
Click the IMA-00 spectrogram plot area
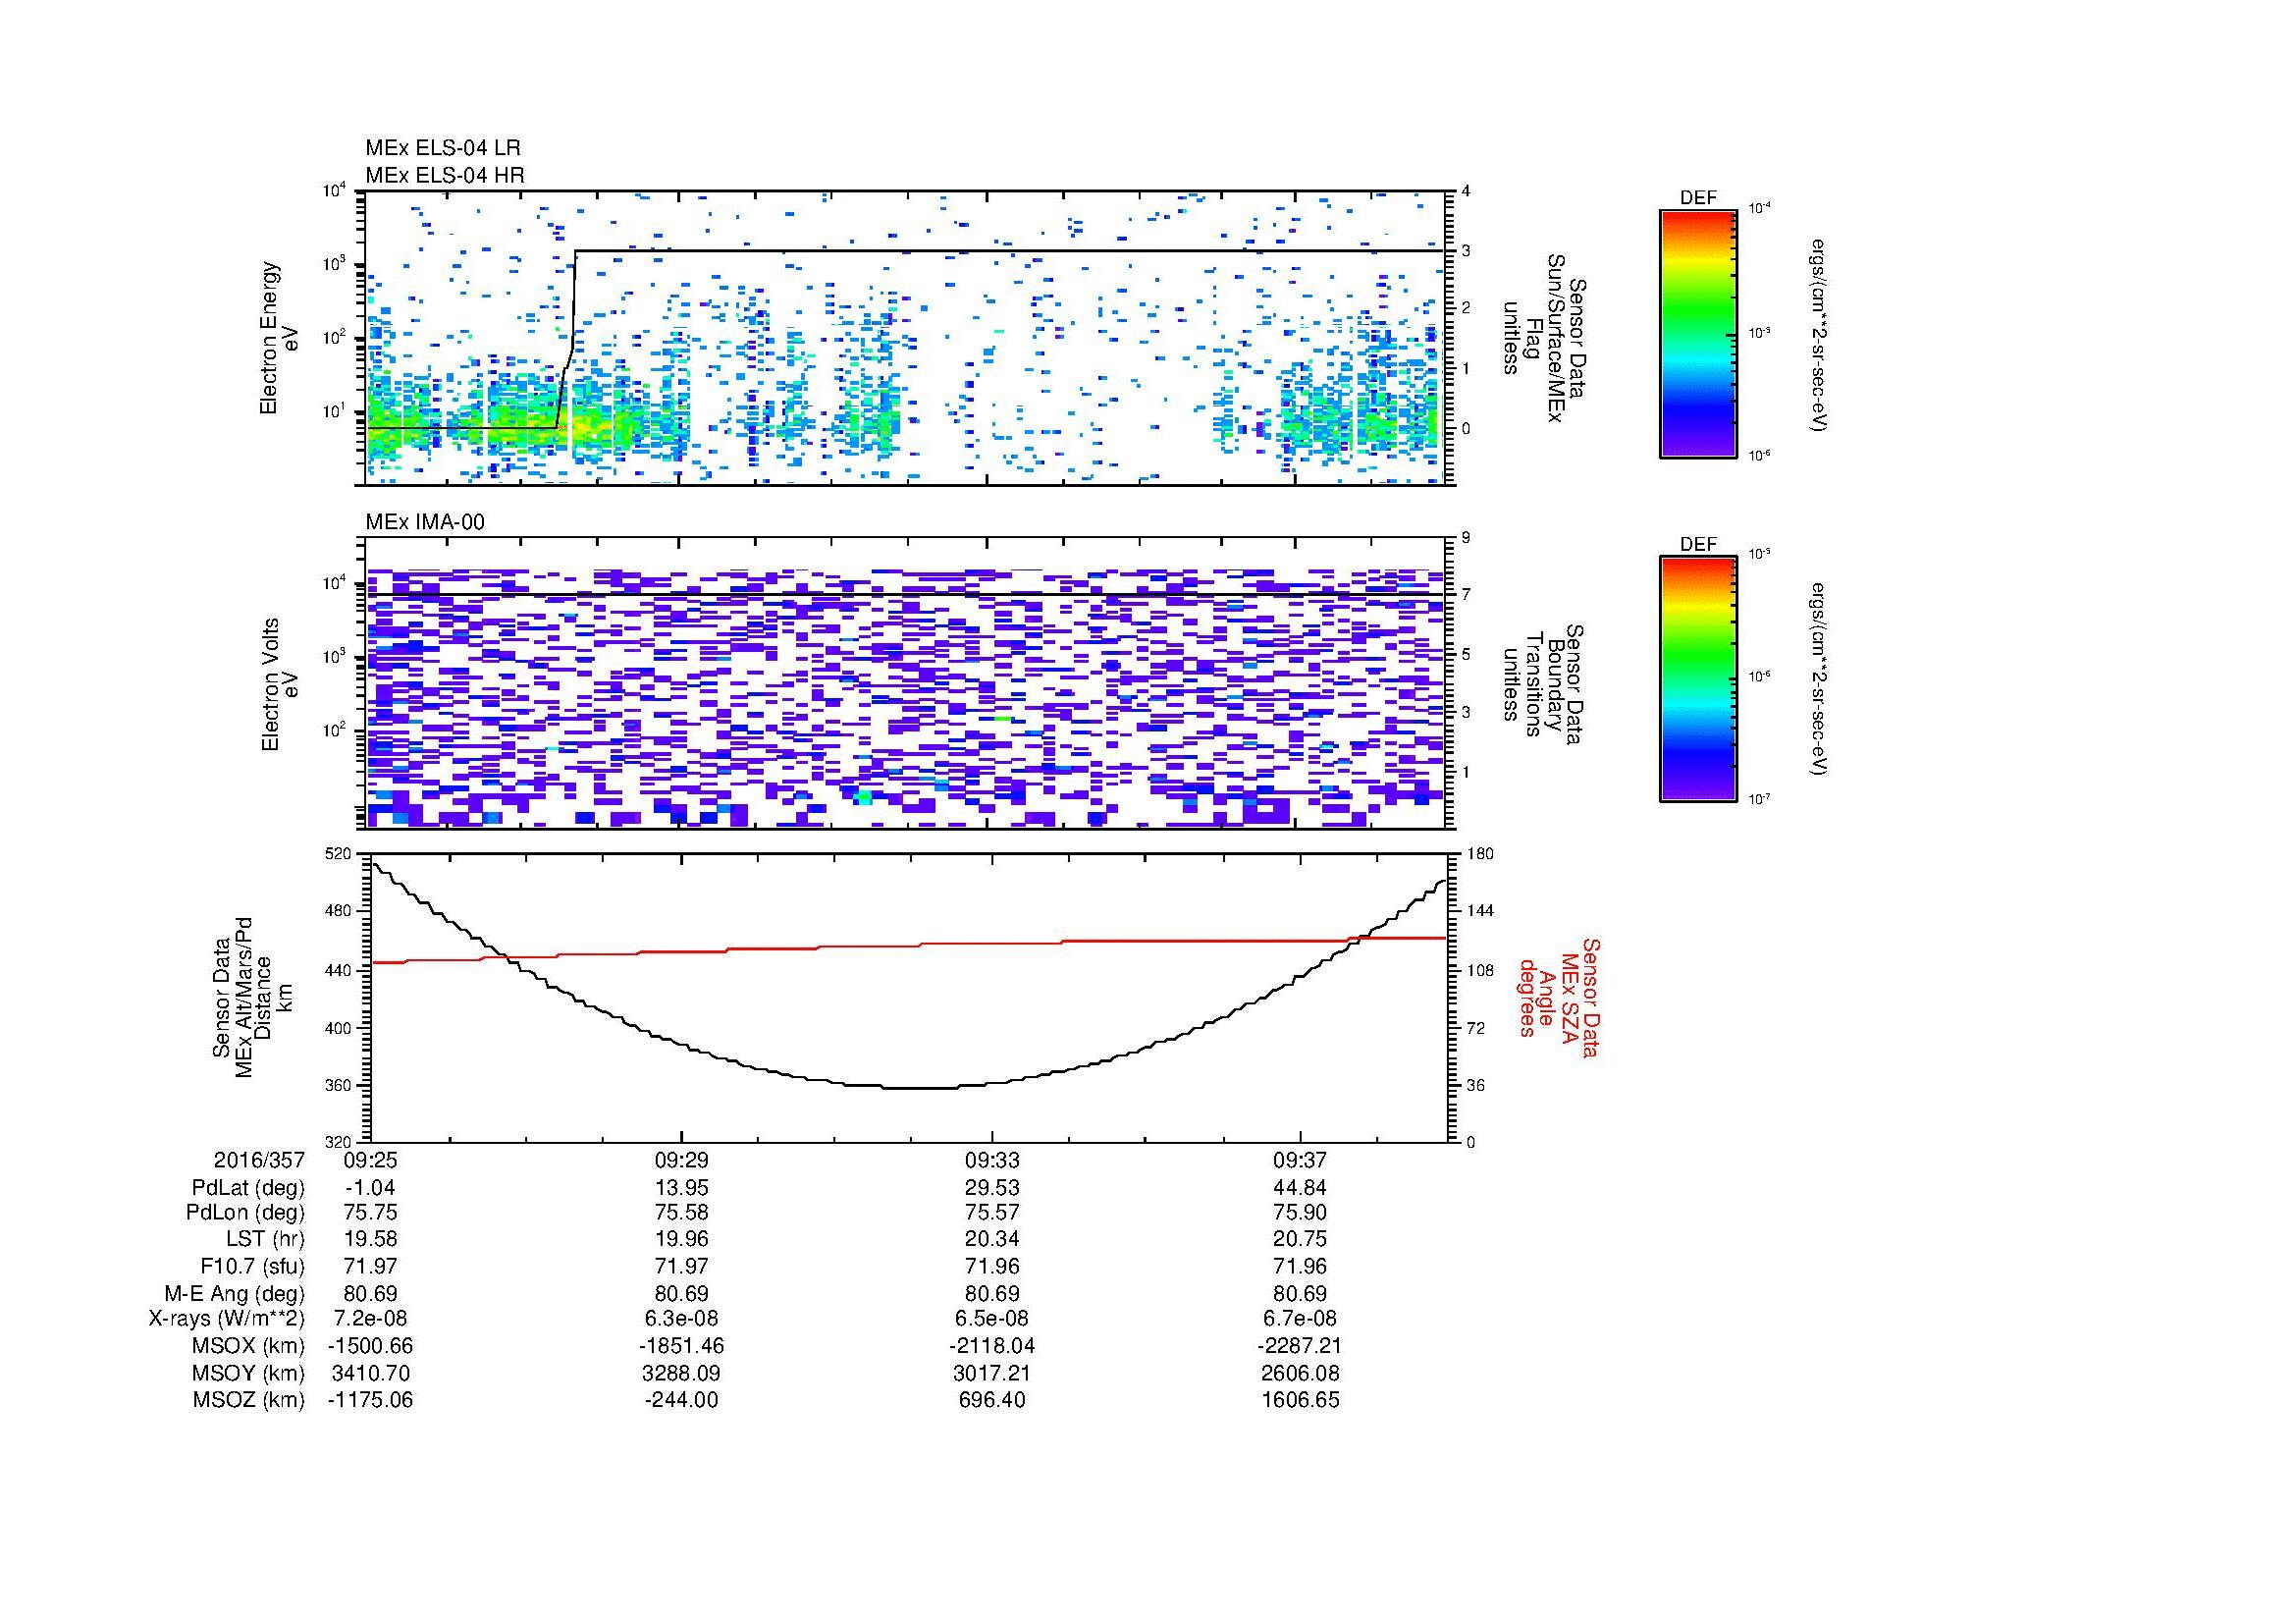coord(906,683)
